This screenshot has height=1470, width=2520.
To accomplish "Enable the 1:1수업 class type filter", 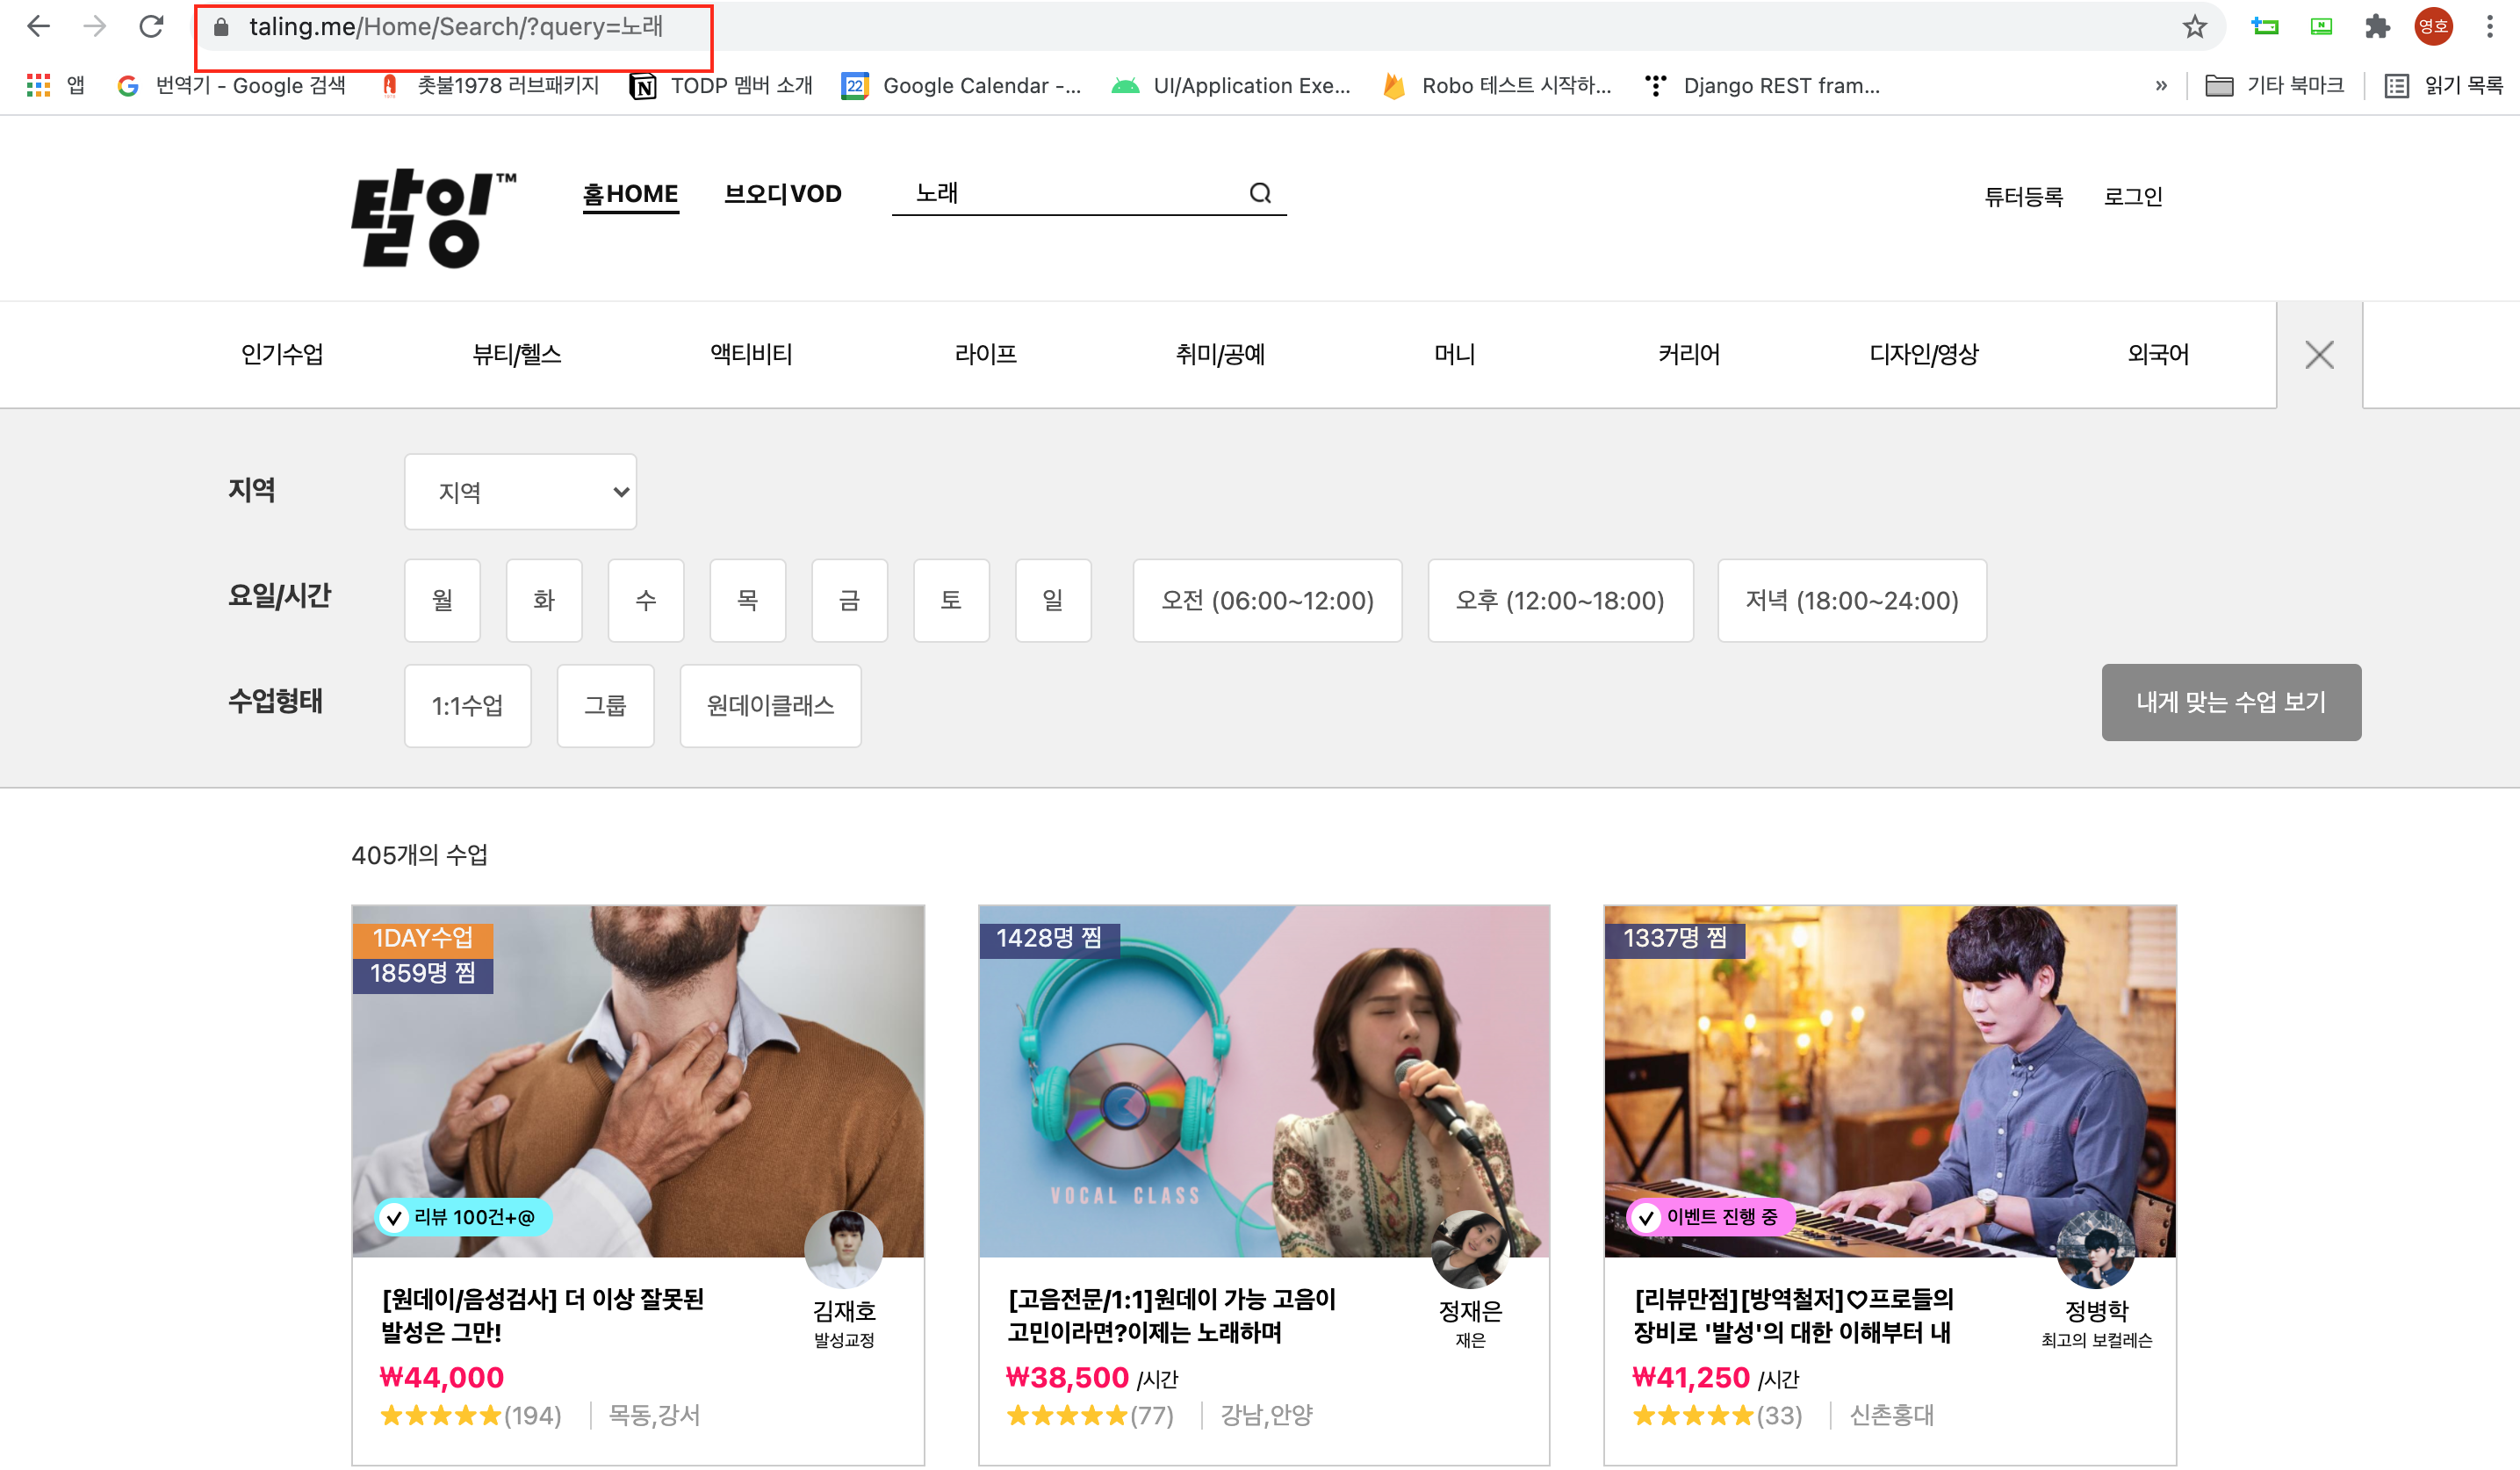I will click(467, 706).
